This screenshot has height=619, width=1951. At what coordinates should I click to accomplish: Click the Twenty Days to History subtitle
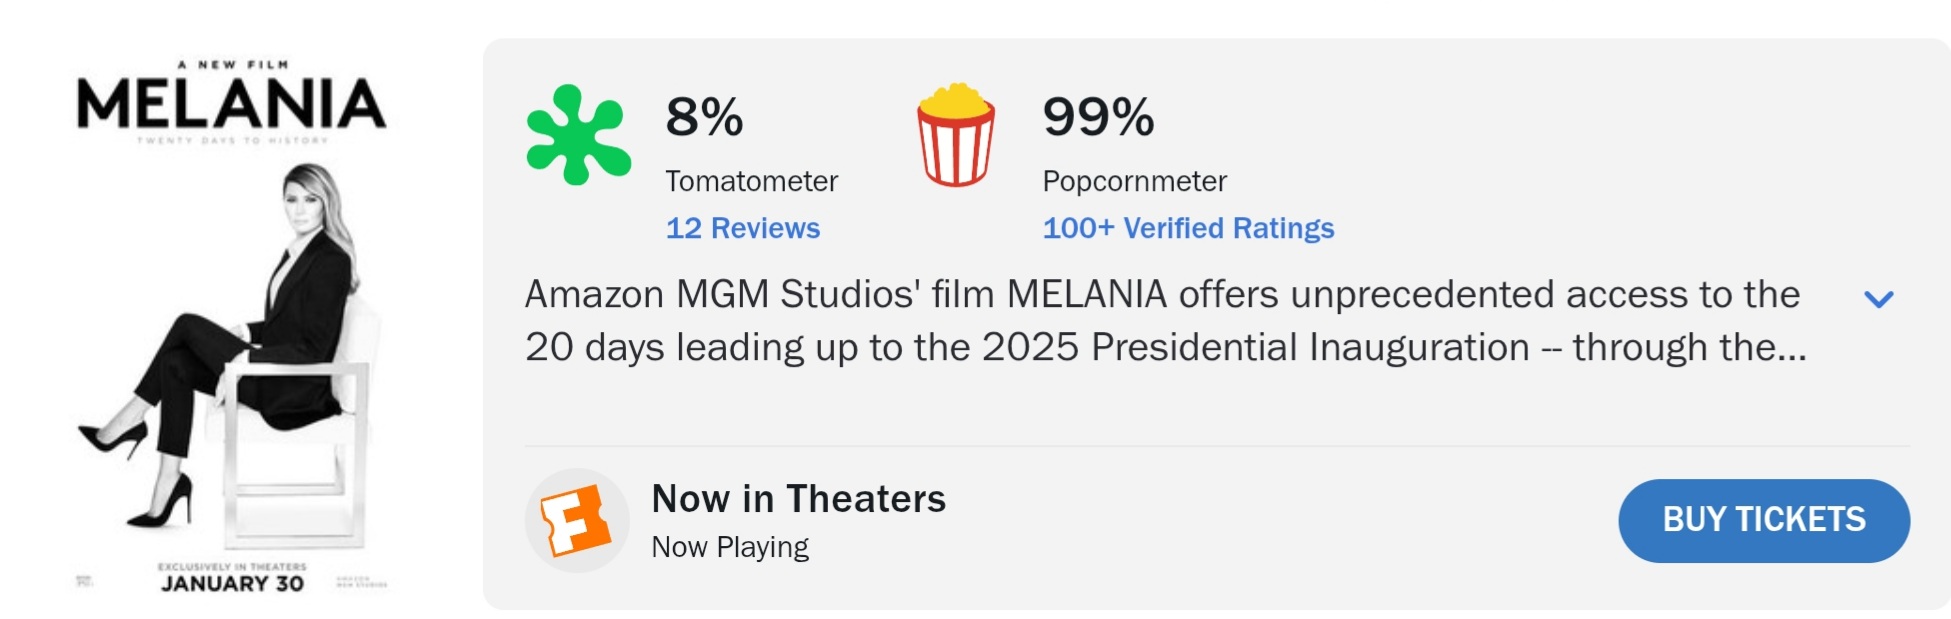tap(232, 141)
